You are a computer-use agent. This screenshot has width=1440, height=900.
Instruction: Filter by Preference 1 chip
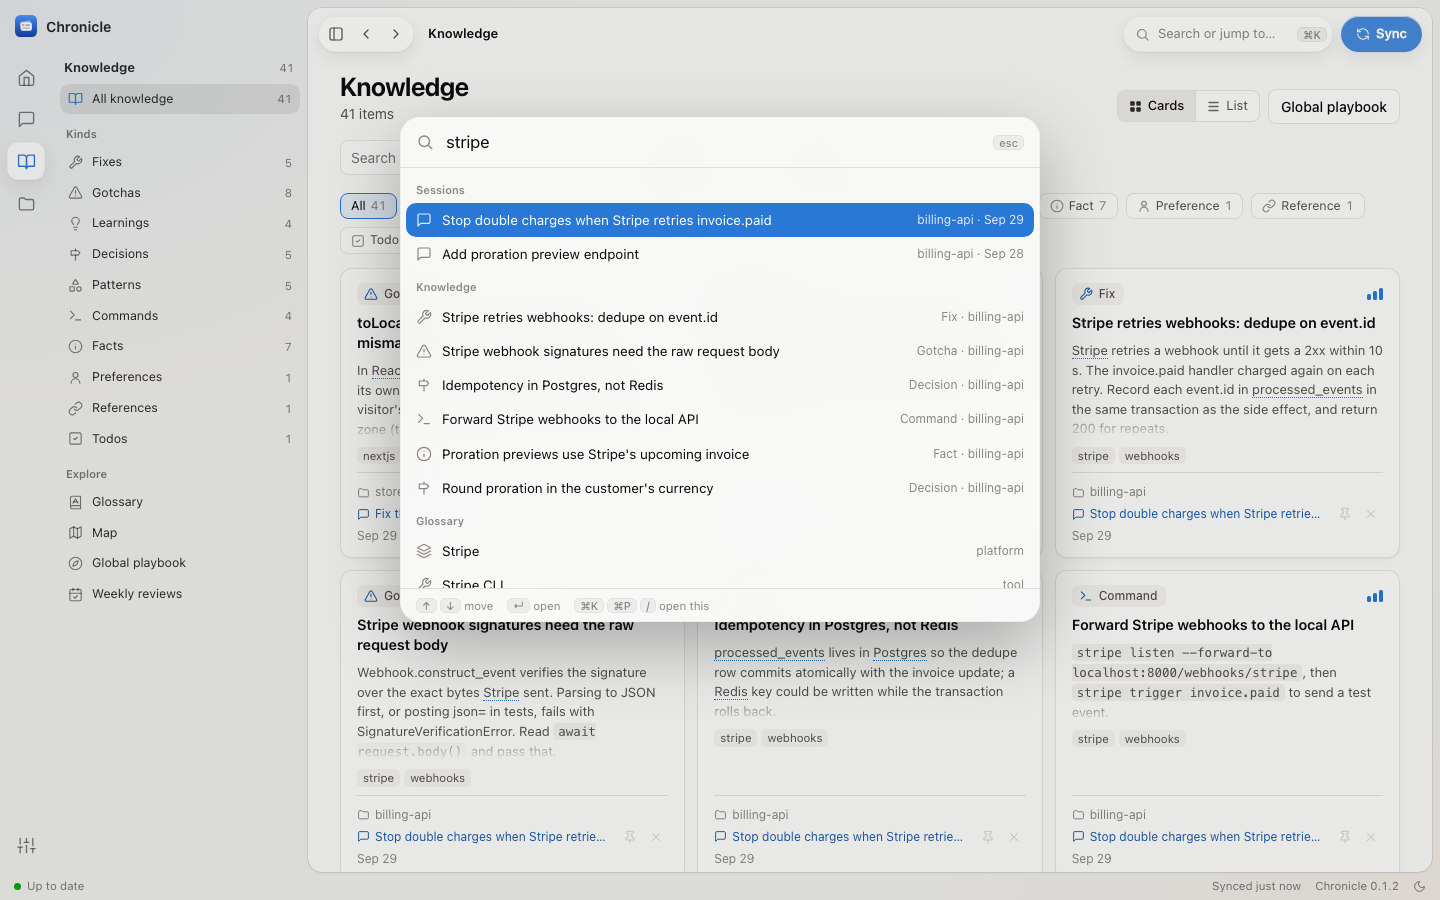pos(1184,206)
